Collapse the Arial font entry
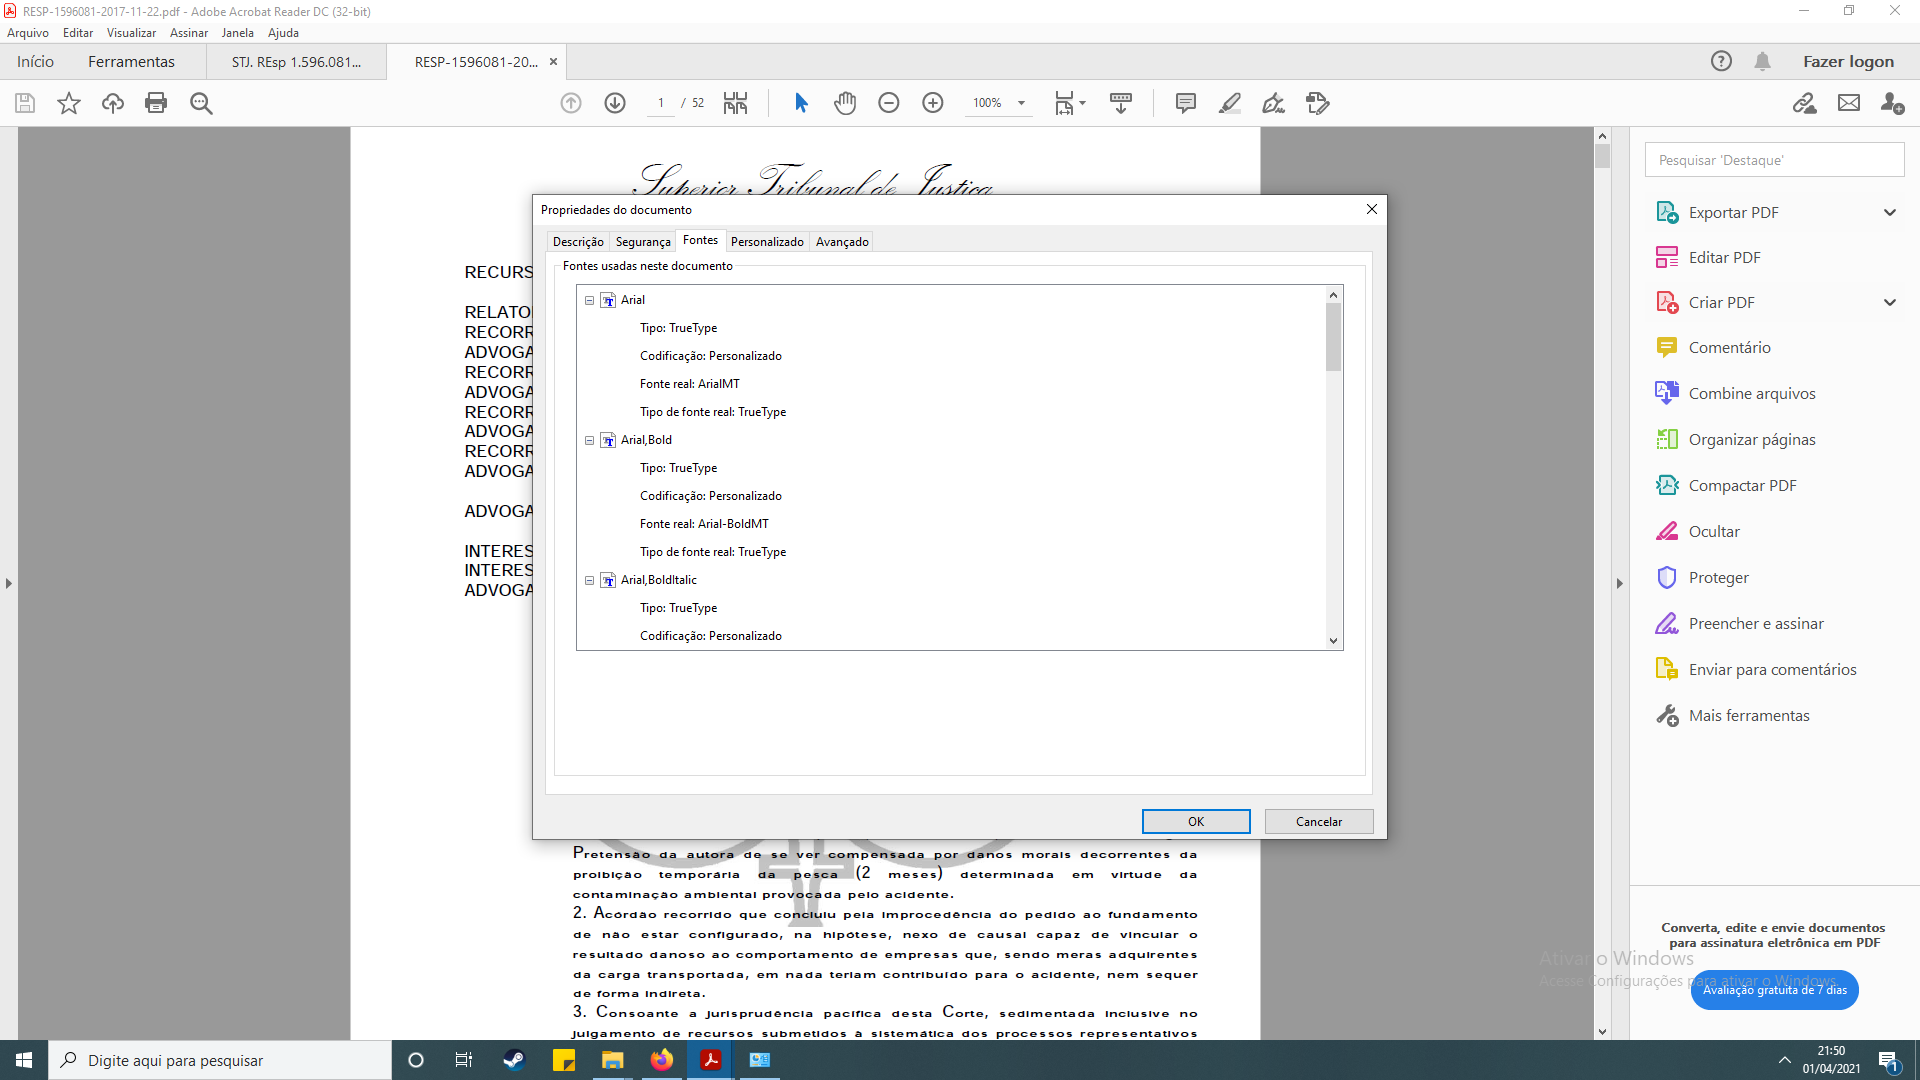Screen dimensions: 1920x1080 (x=589, y=300)
